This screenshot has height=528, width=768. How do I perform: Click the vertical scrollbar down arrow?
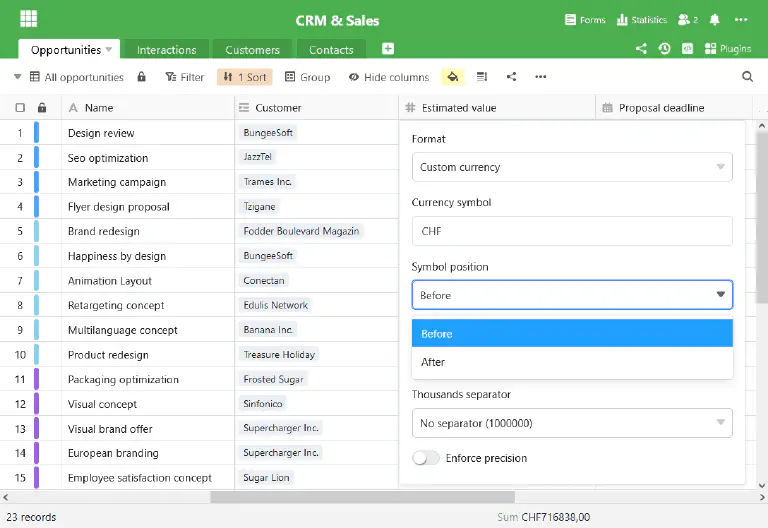(762, 485)
